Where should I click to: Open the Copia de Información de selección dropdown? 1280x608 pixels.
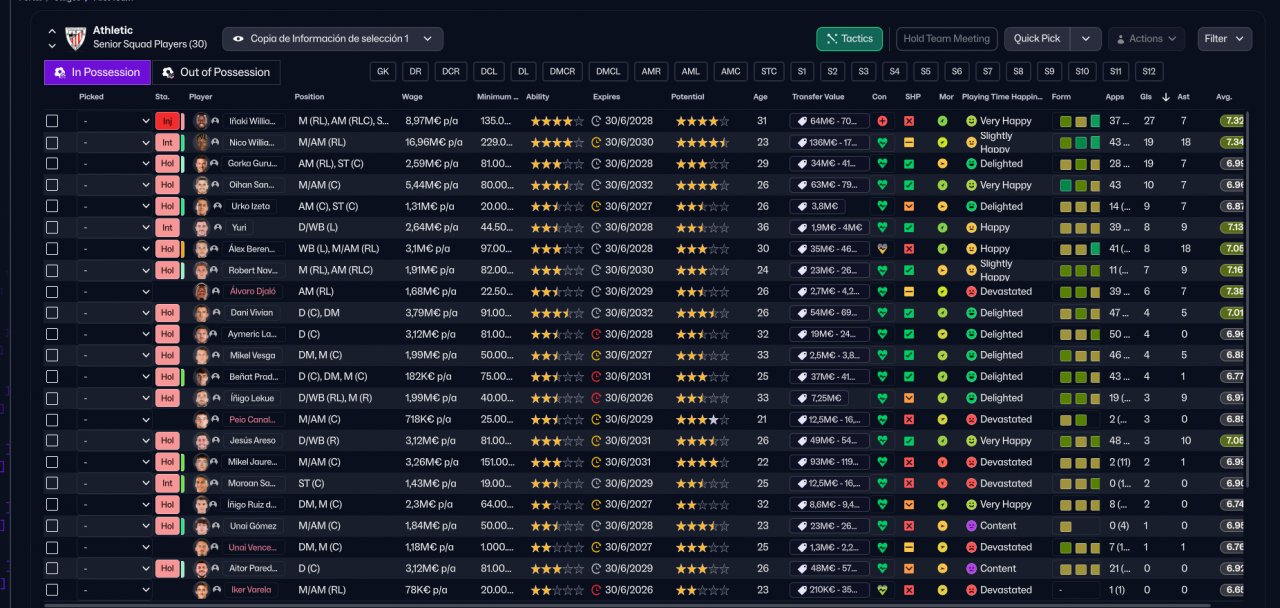(332, 39)
